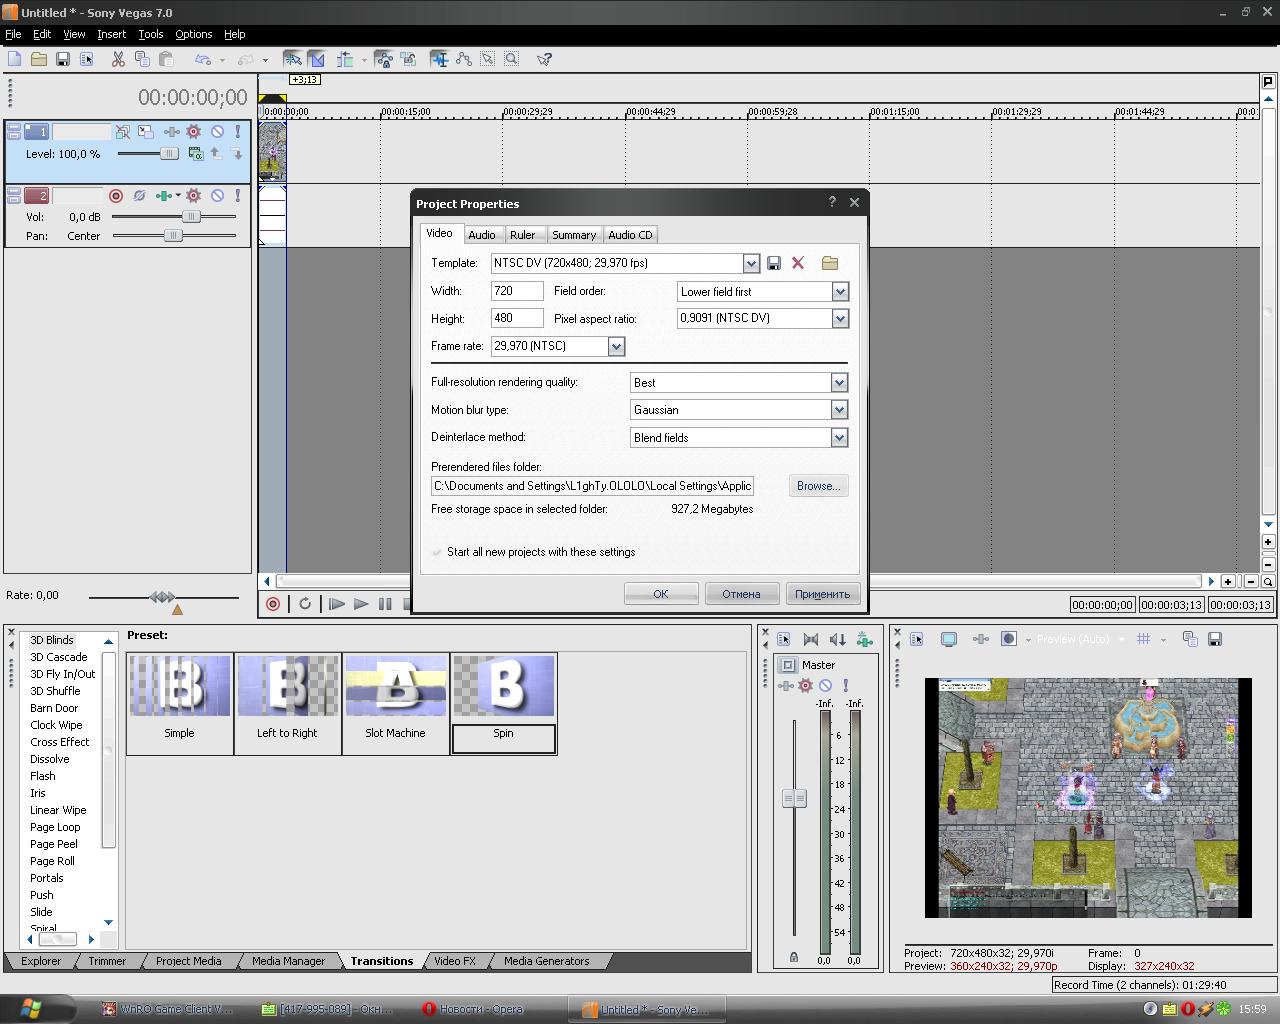Click the Применить button

coord(822,594)
